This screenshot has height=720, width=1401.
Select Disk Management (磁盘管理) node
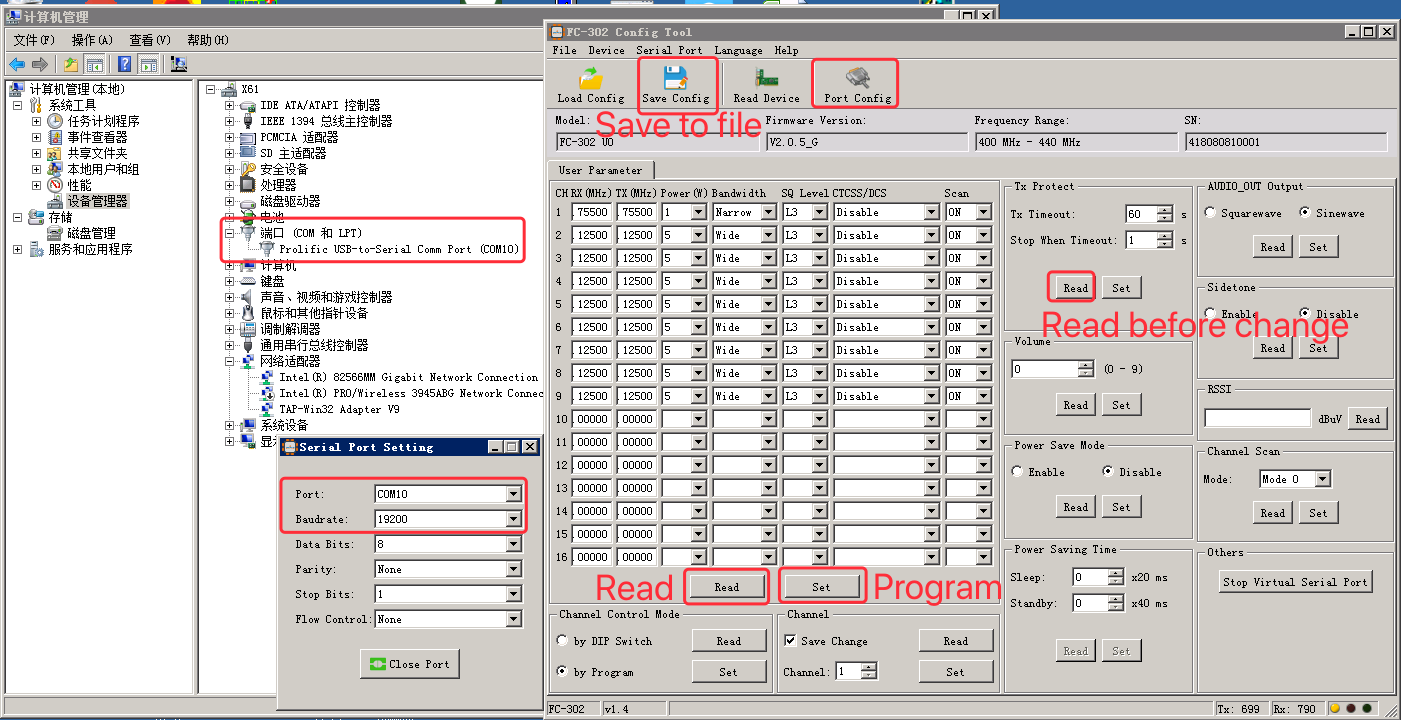(91, 233)
